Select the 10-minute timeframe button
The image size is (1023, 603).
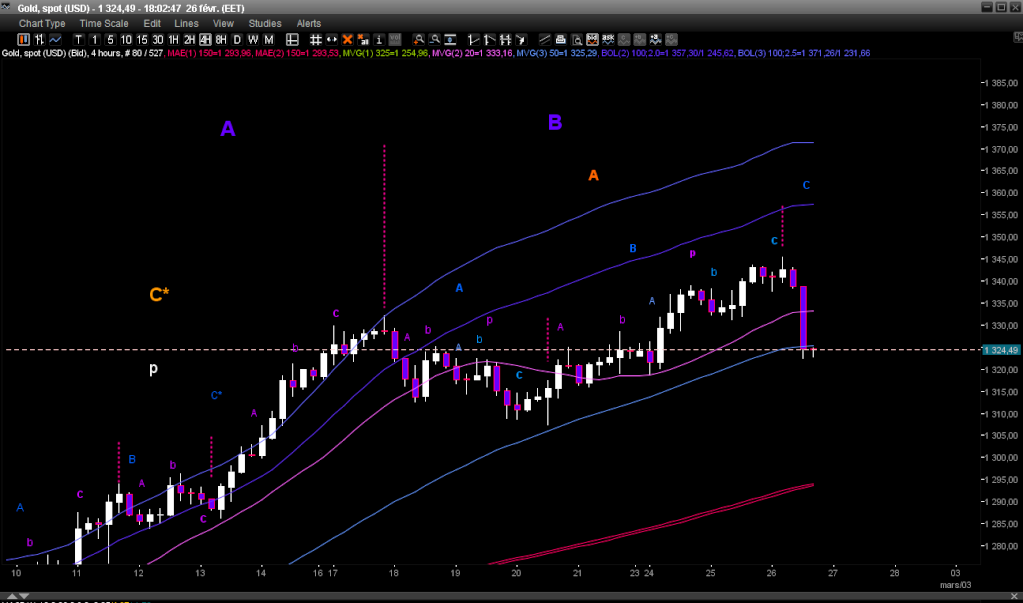(126, 39)
